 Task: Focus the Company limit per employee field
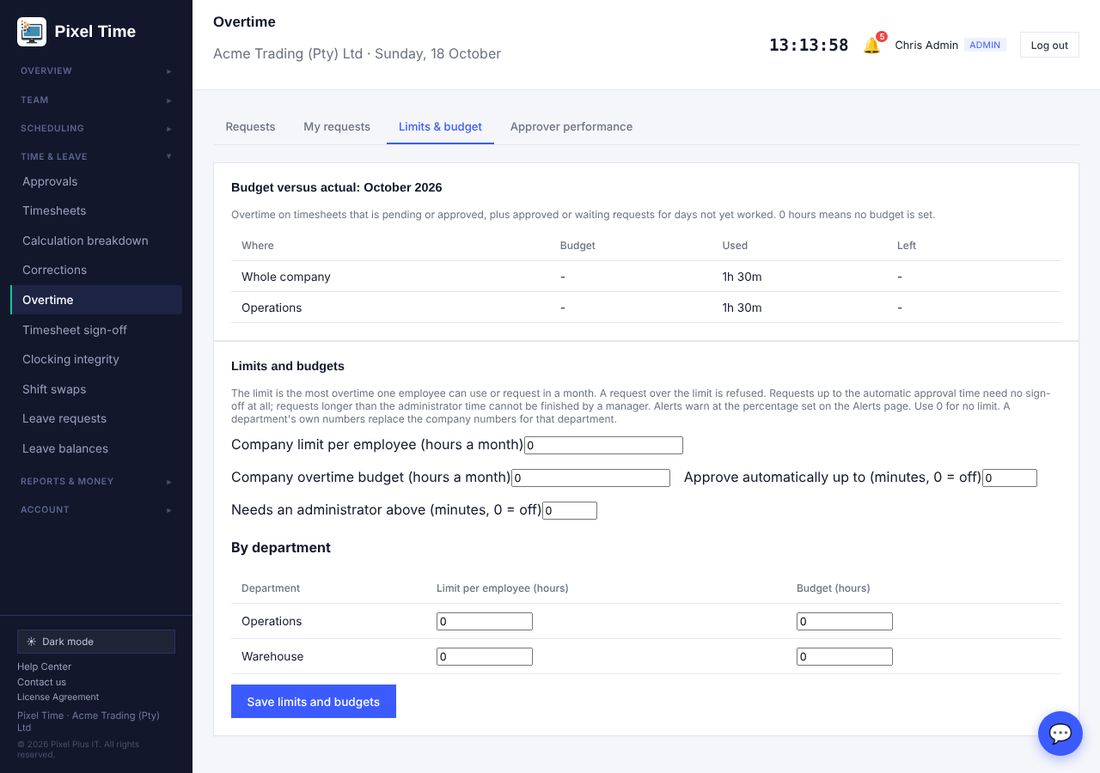click(x=603, y=445)
